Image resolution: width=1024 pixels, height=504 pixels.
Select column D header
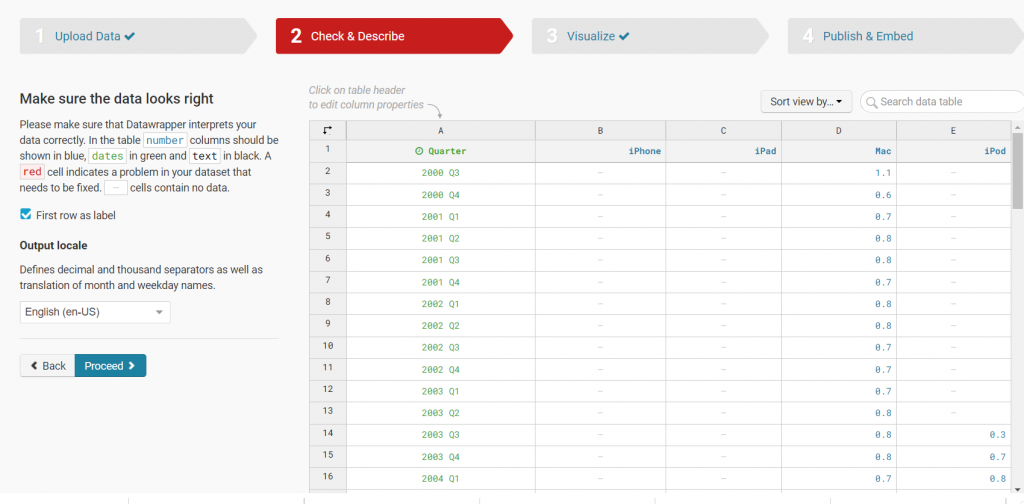point(839,131)
